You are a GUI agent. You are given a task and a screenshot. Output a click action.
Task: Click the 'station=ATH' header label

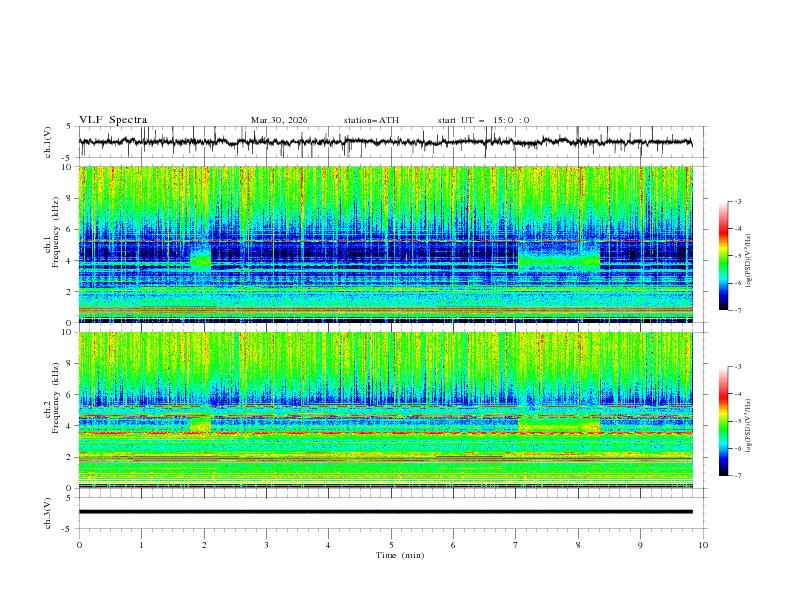(x=371, y=120)
